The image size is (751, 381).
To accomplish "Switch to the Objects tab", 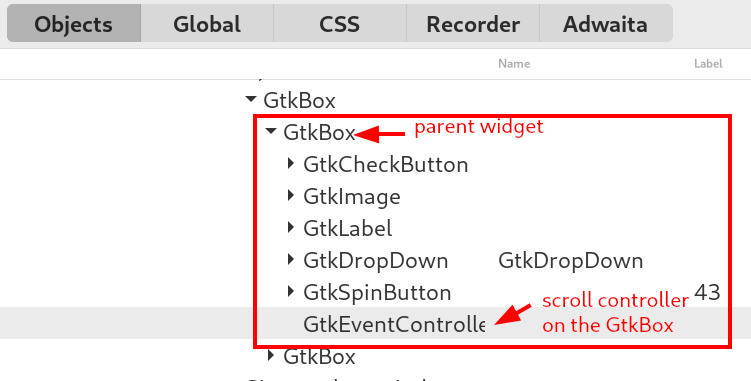I will tap(74, 23).
